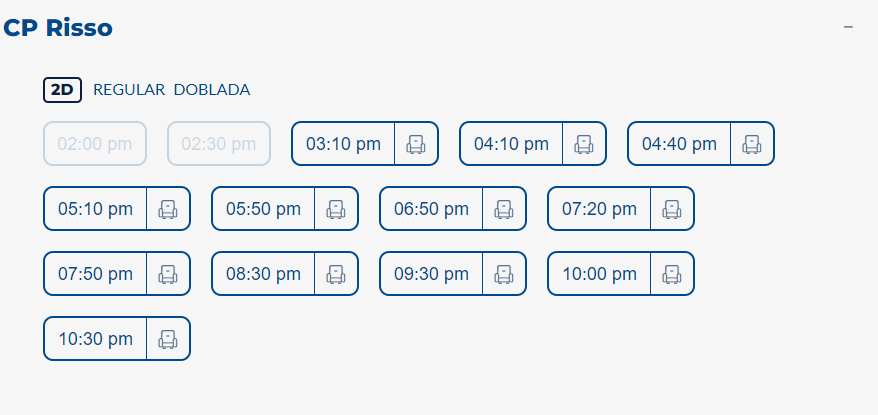View seats for the 05:10 pm showtime
This screenshot has width=878, height=415.
tap(168, 209)
